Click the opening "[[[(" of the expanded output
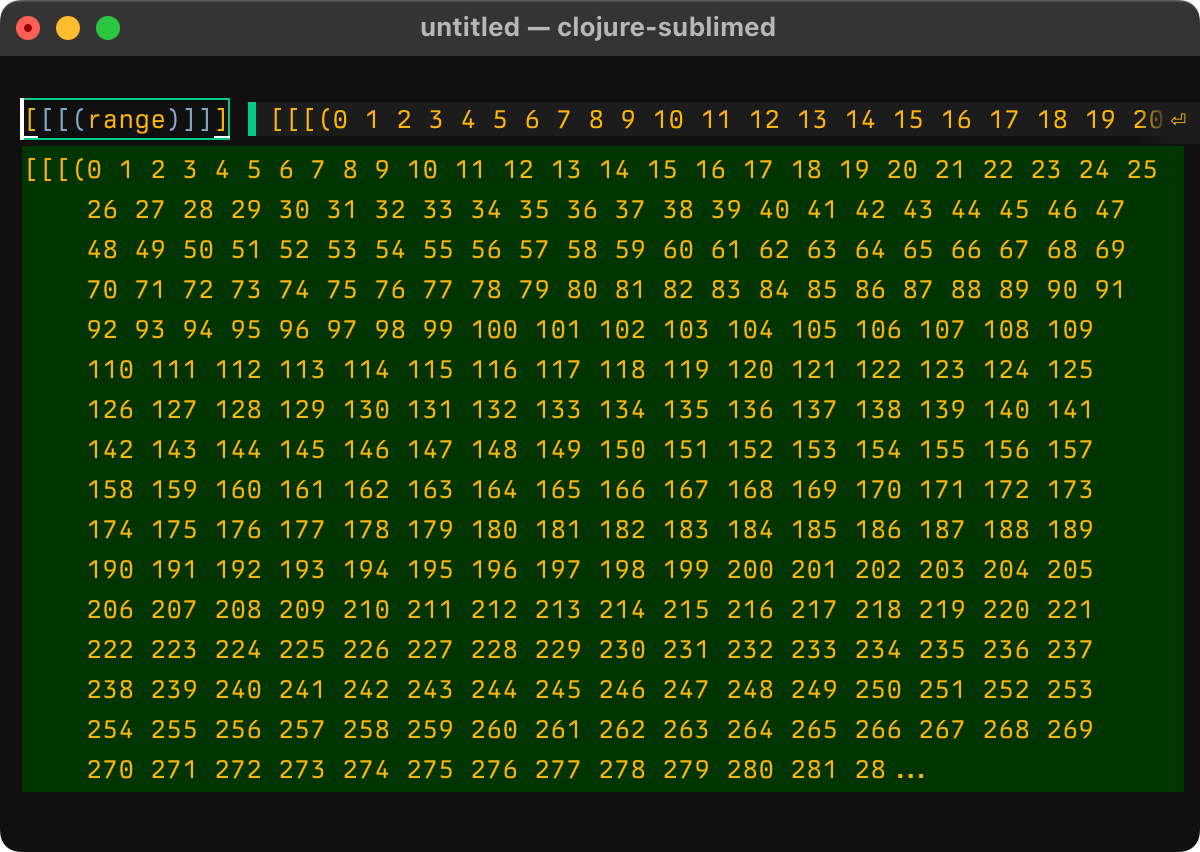 click(x=56, y=170)
